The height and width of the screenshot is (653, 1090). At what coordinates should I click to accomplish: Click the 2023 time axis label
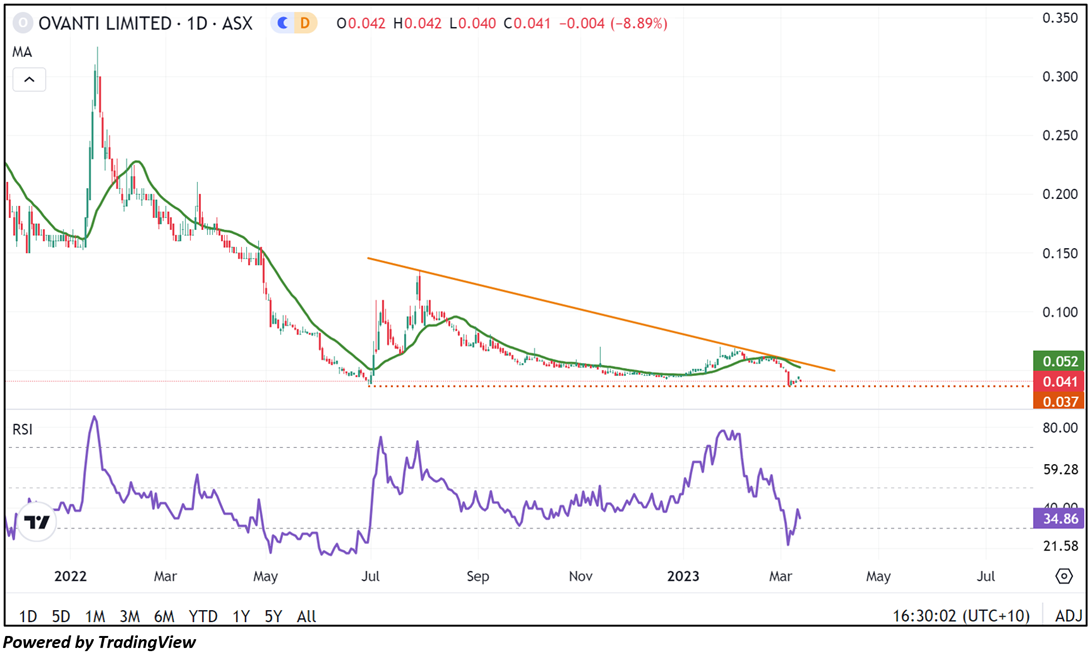683,577
